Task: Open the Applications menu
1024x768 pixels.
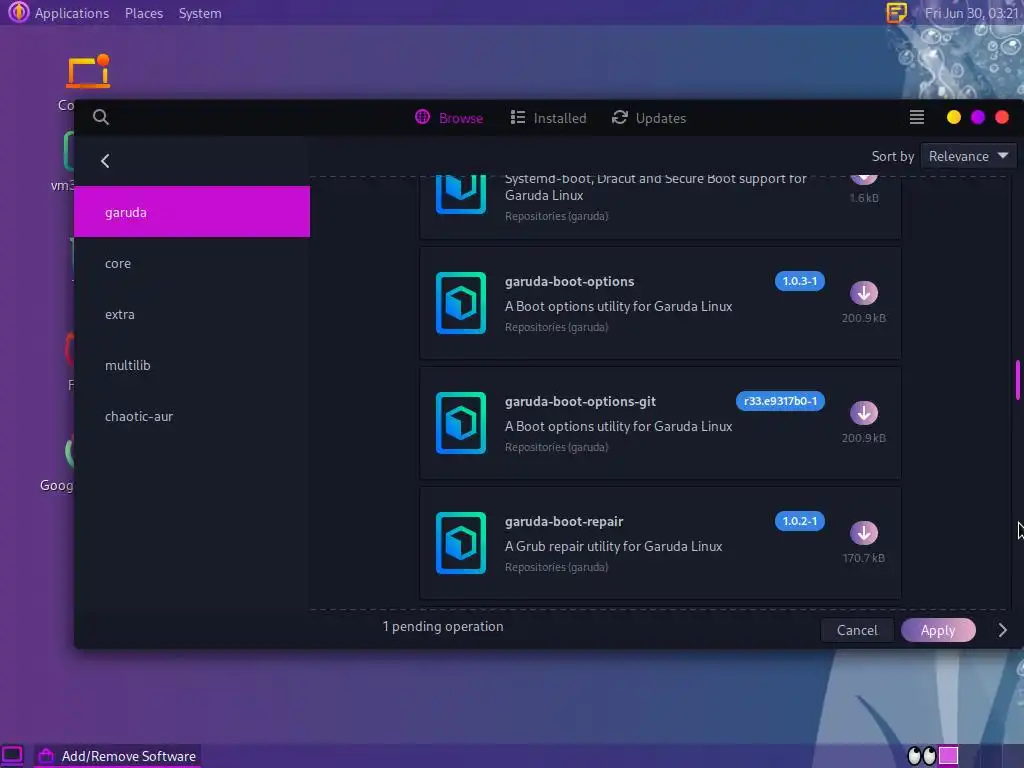Action: pos(72,13)
